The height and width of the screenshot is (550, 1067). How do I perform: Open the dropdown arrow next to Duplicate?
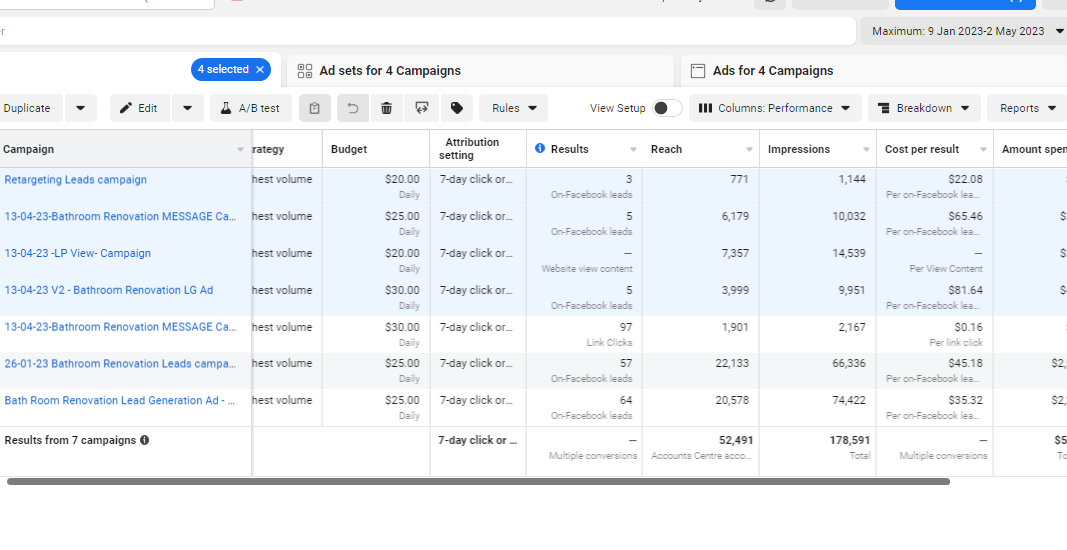[x=80, y=108]
